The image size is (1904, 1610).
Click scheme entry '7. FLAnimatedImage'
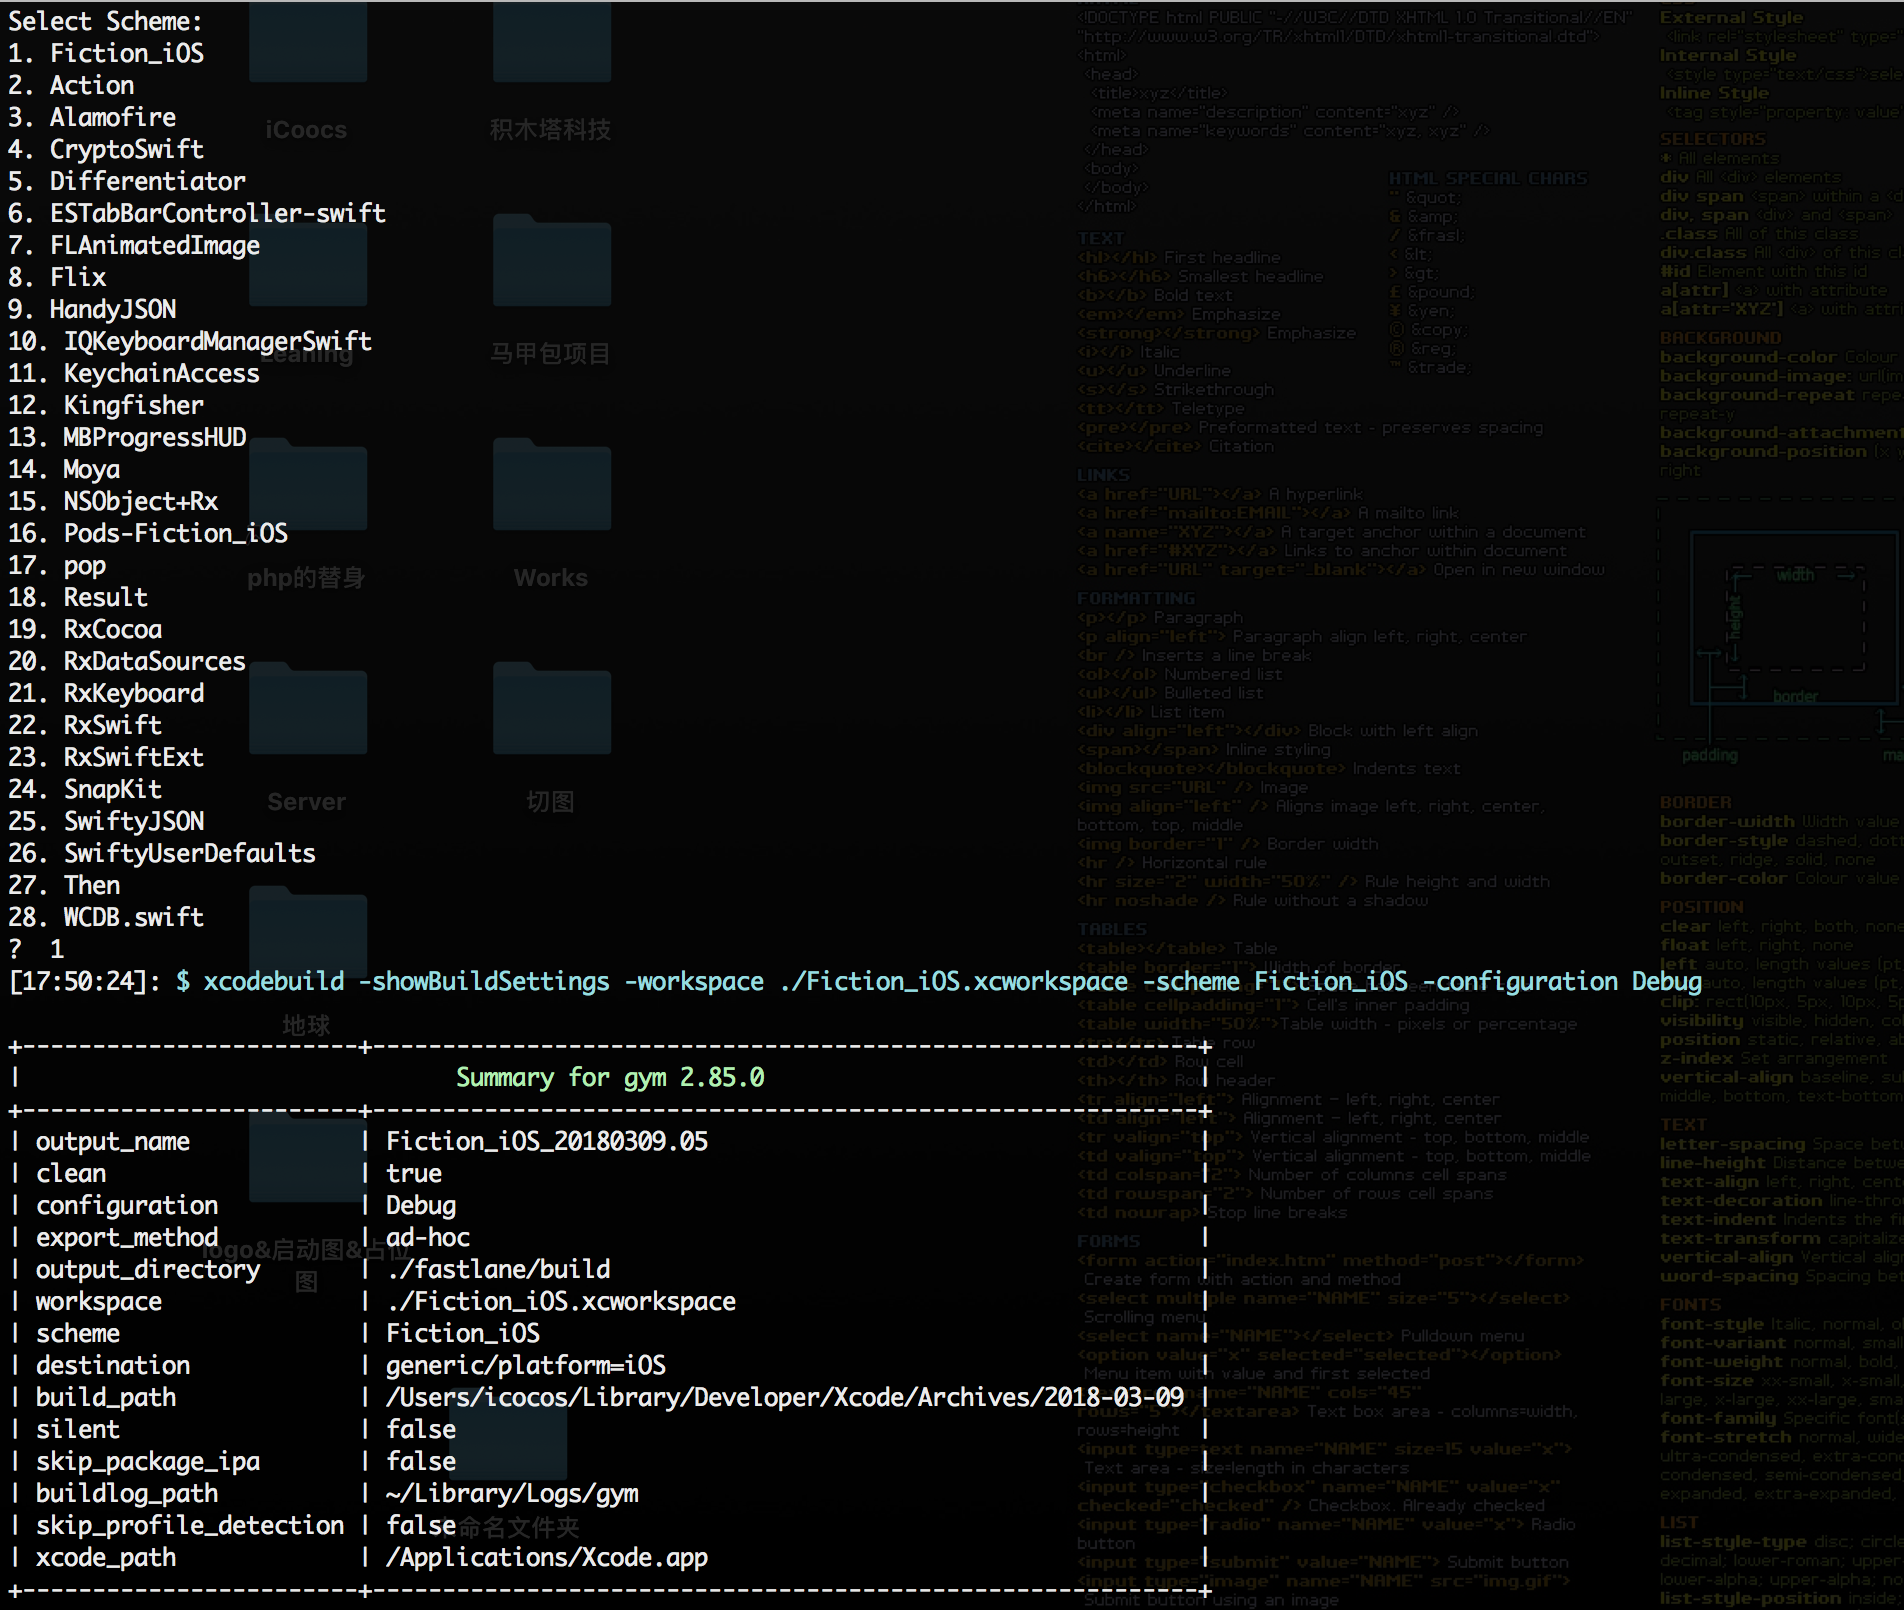click(134, 245)
